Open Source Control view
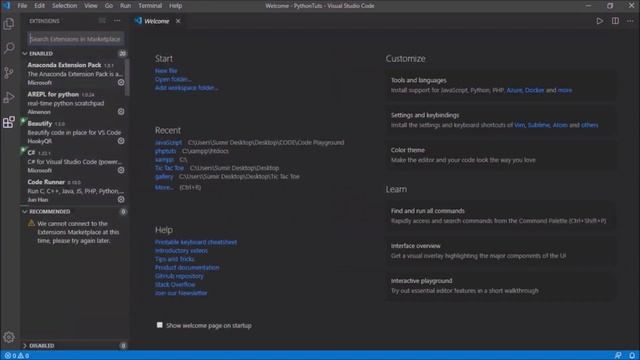Viewport: 640px width, 360px height. 9,73
